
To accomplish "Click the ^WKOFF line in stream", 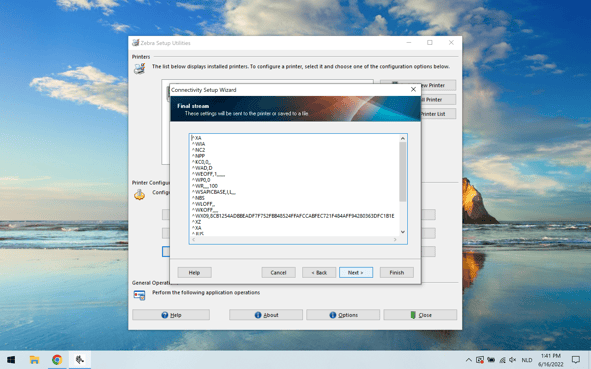I will (205, 210).
